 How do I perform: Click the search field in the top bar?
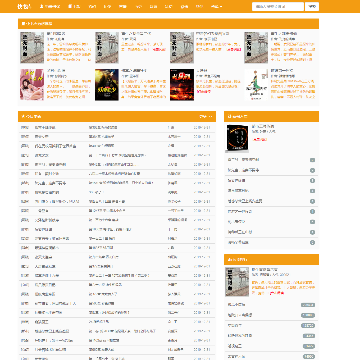278,6
